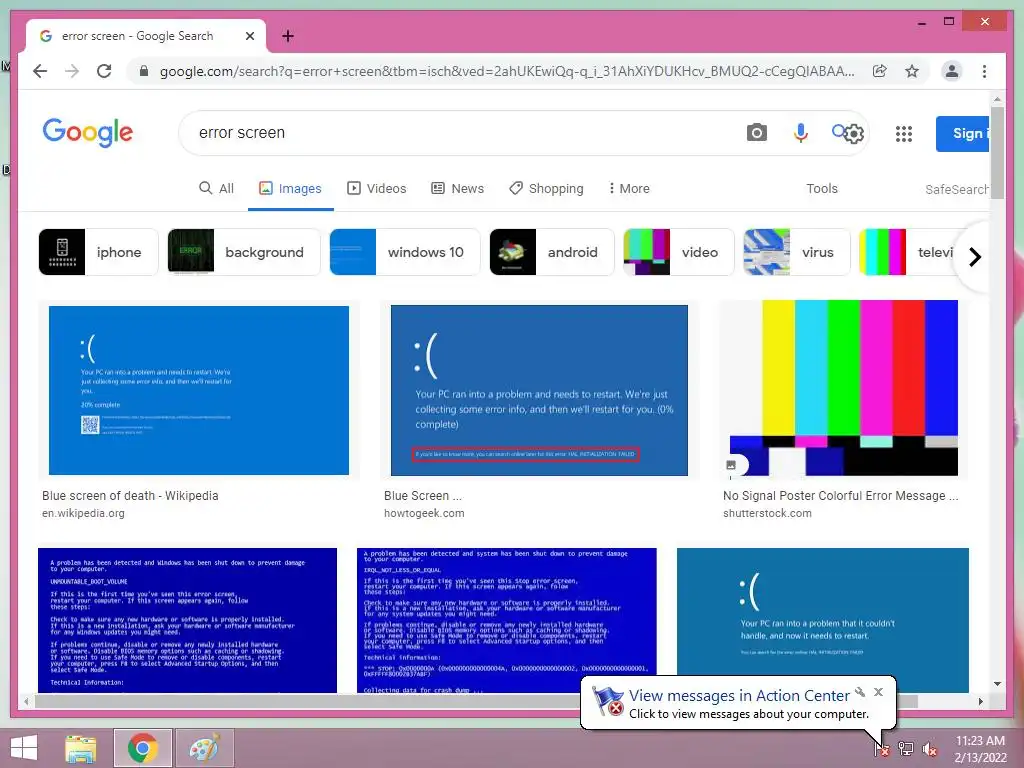The width and height of the screenshot is (1024, 768).
Task: Open 'couldn't handle' blue screen image
Action: point(823,614)
